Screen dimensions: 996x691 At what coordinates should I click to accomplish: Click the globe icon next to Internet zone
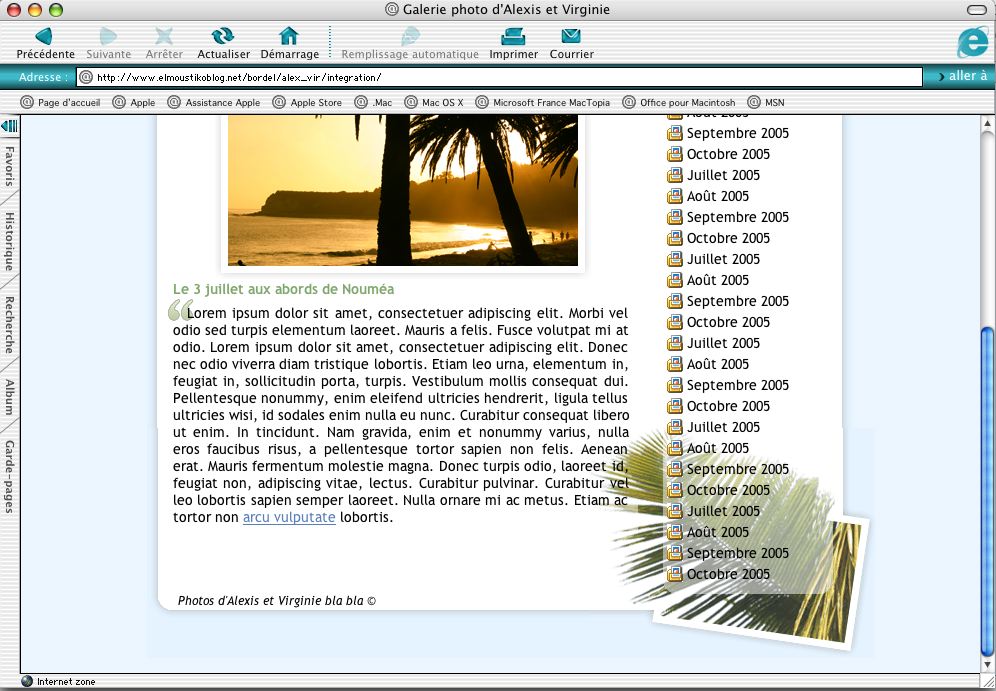click(27, 681)
